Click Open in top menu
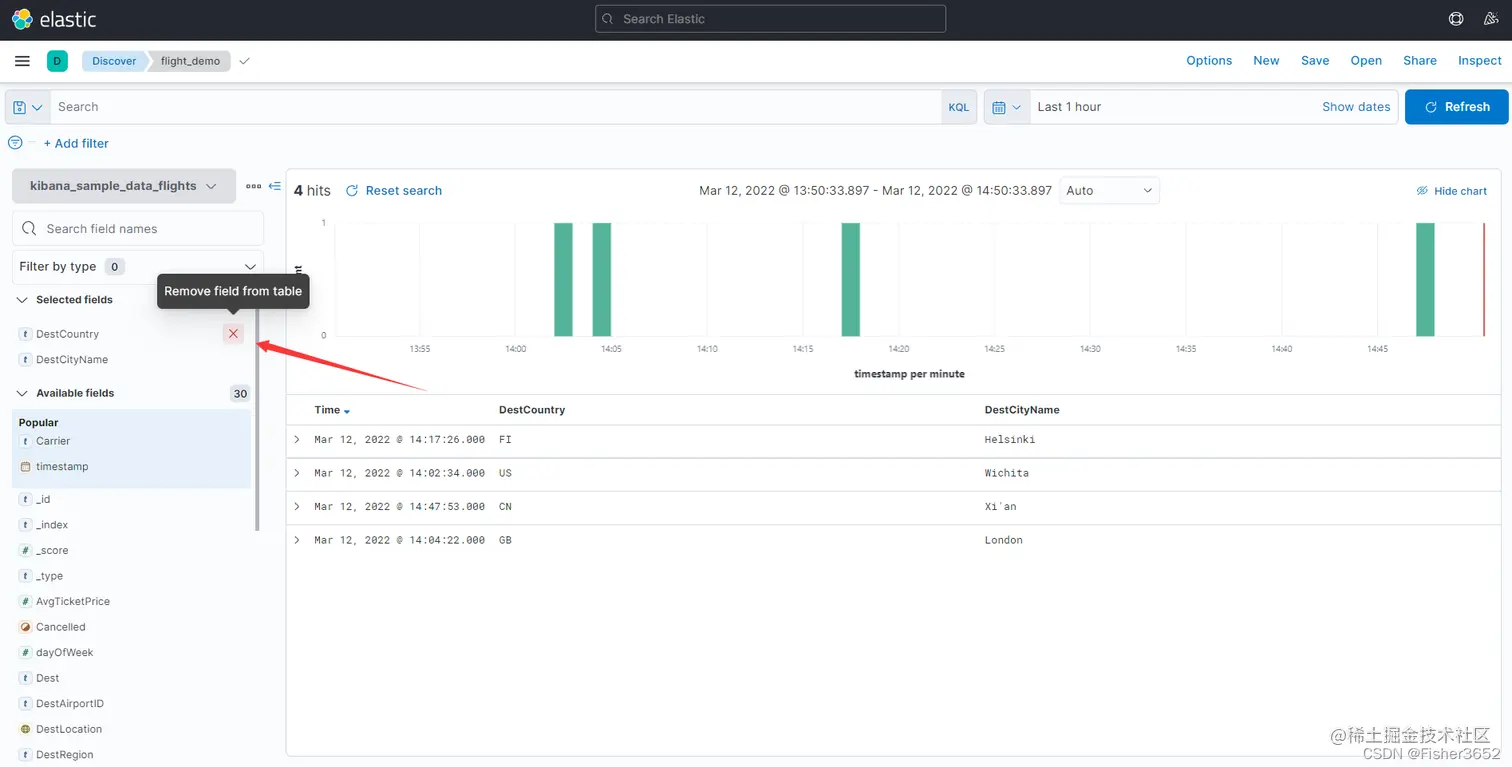 click(x=1366, y=61)
